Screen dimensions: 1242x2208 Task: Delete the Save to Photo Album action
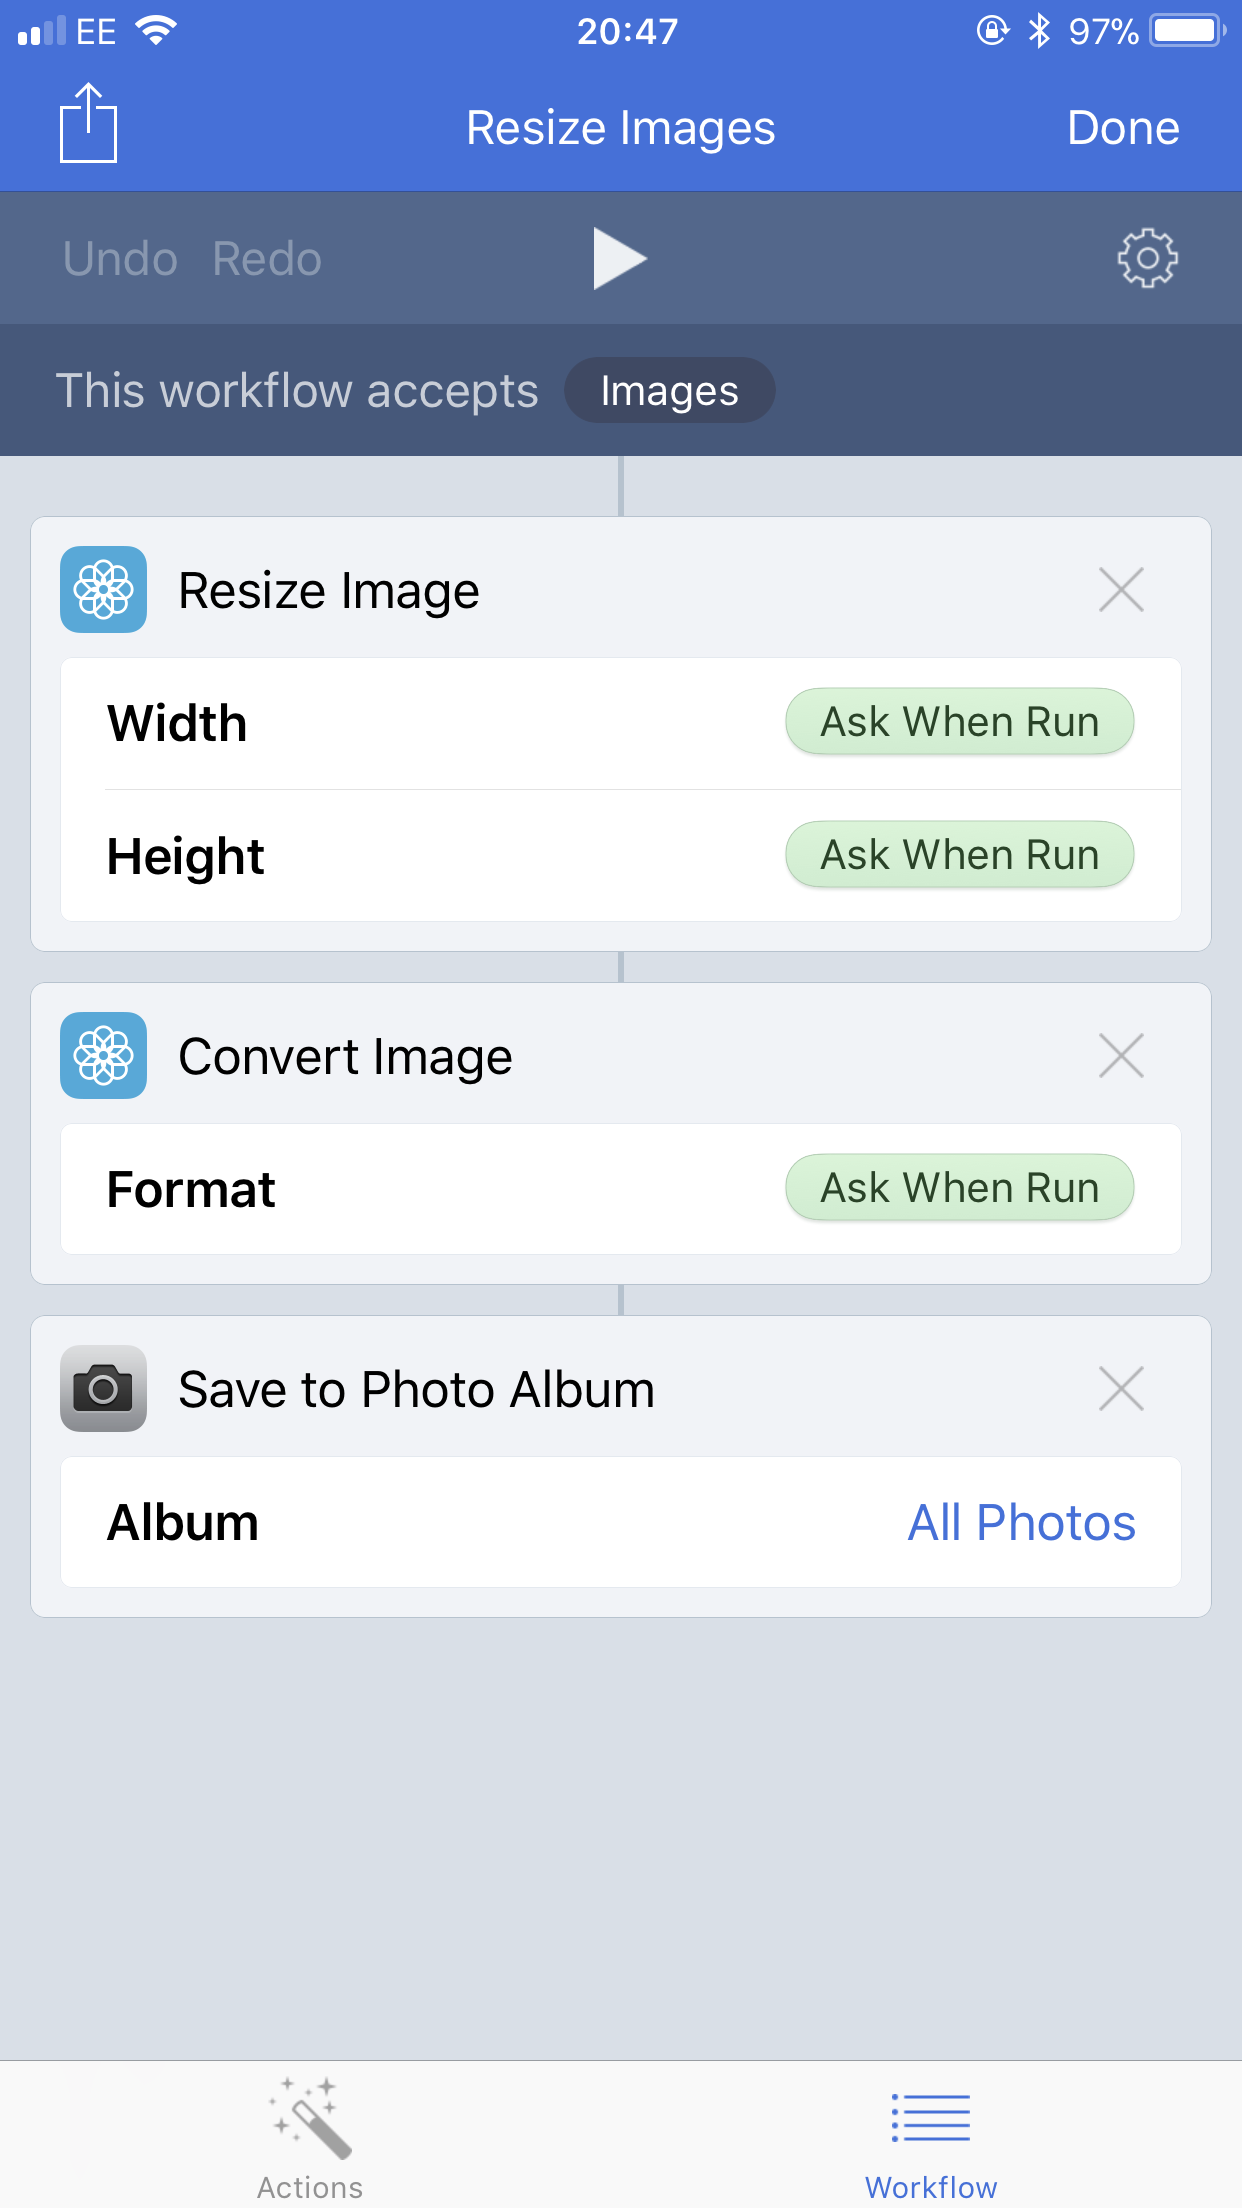pyautogui.click(x=1121, y=1388)
